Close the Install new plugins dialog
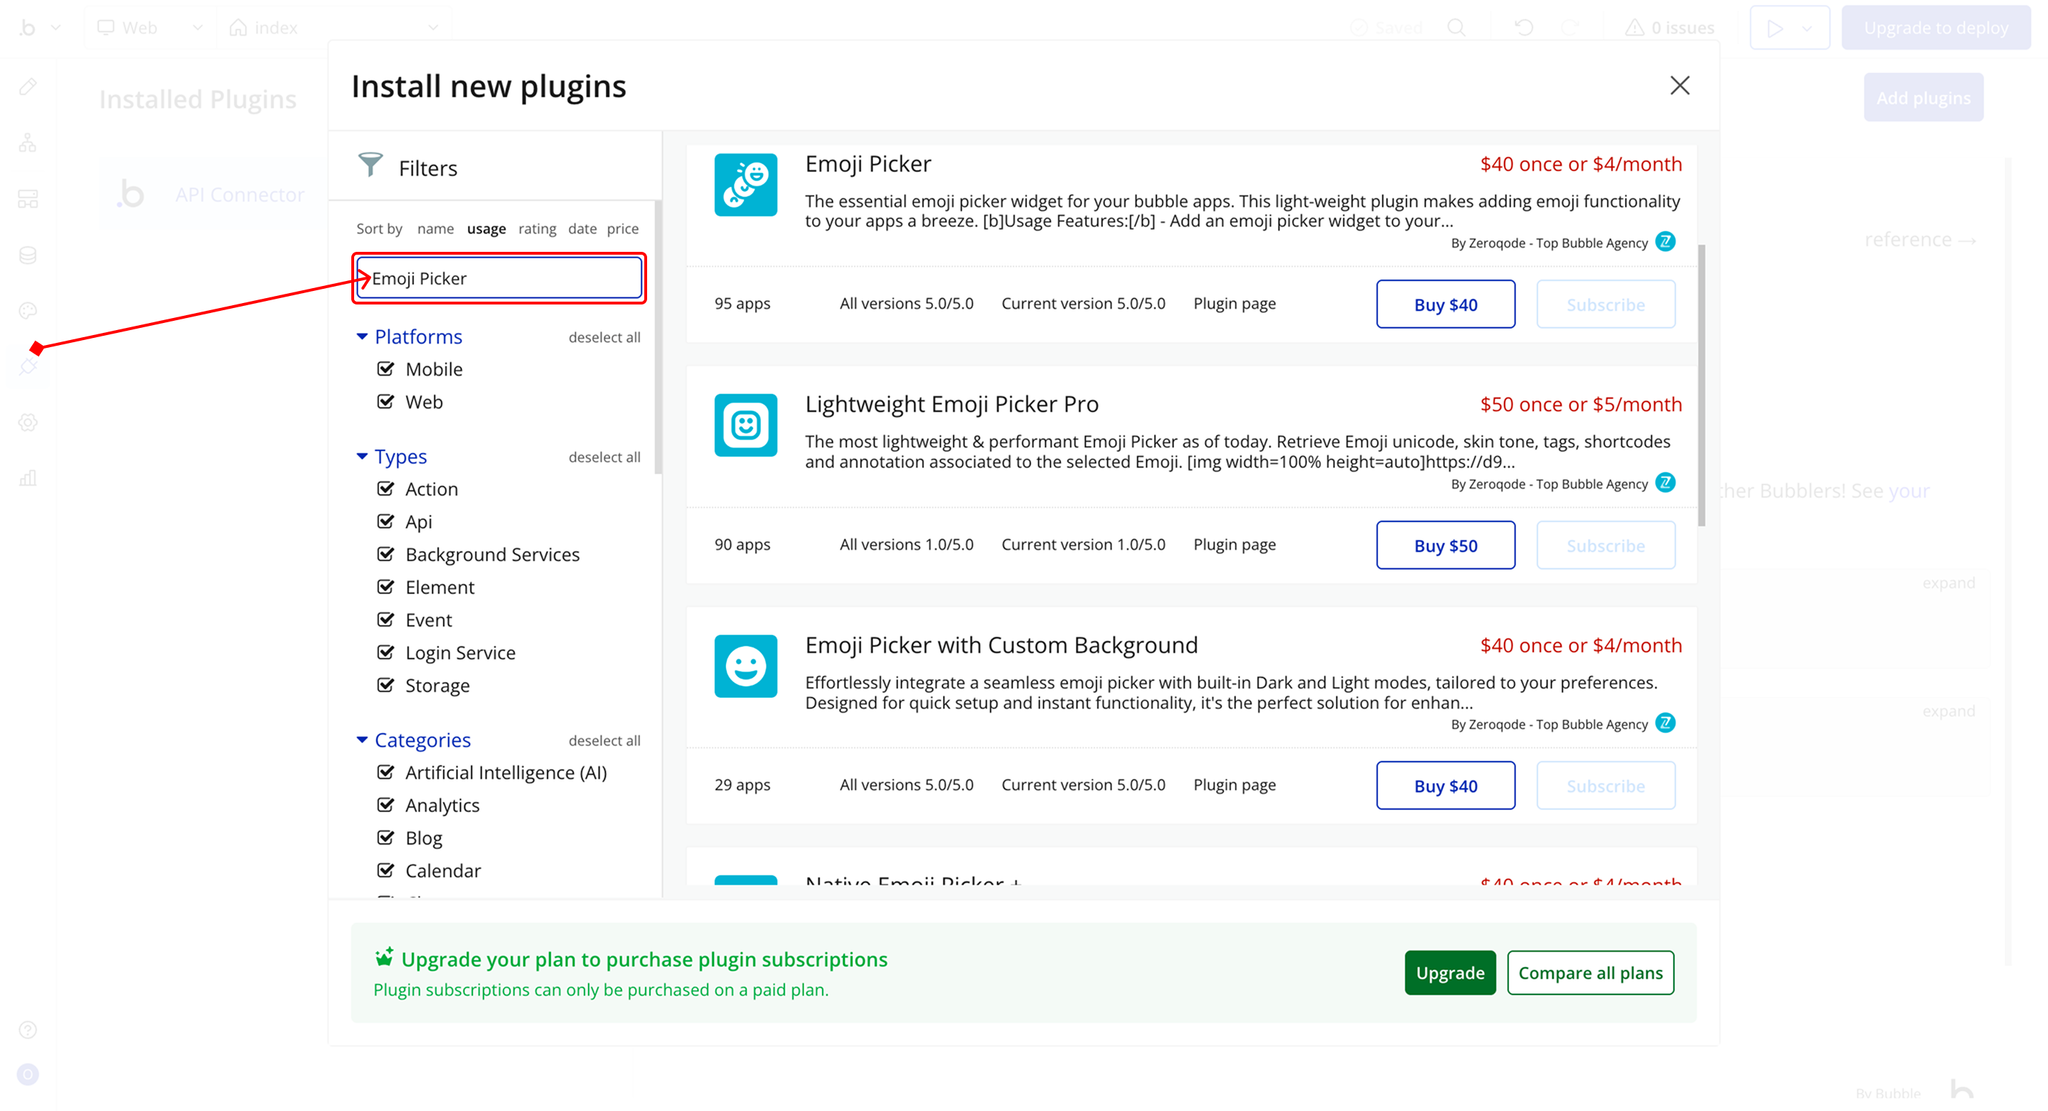Image resolution: width=2048 pixels, height=1111 pixels. click(x=1679, y=86)
